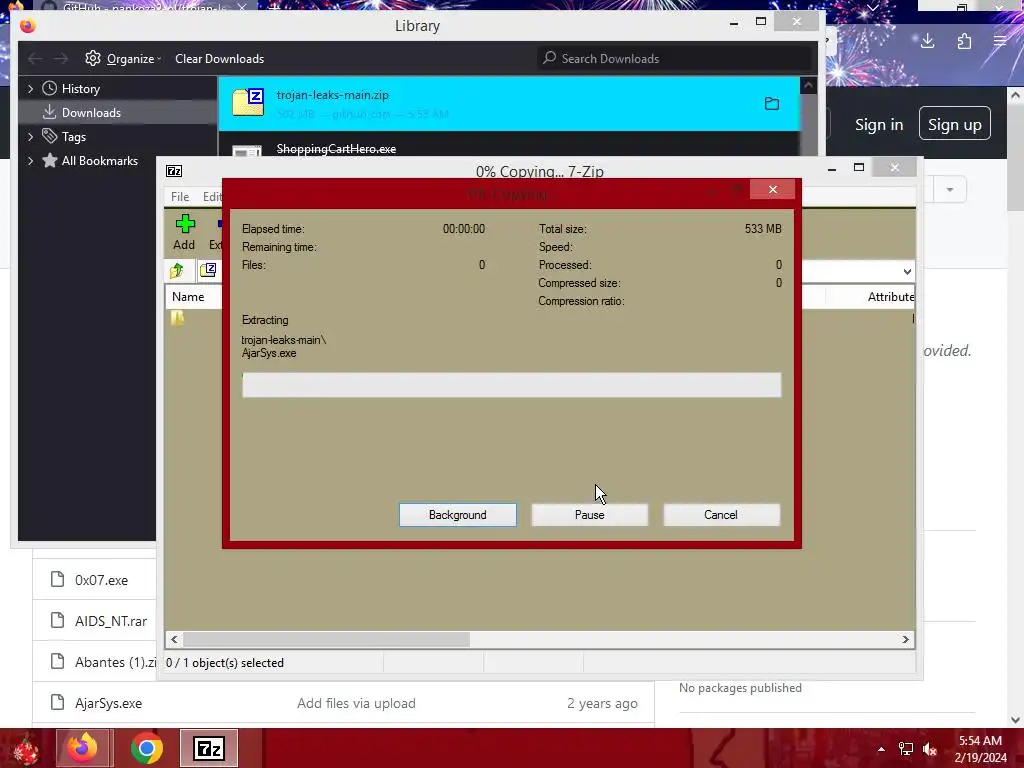Image resolution: width=1024 pixels, height=768 pixels.
Task: Click the GitHub page dropdown caret button
Action: [950, 189]
